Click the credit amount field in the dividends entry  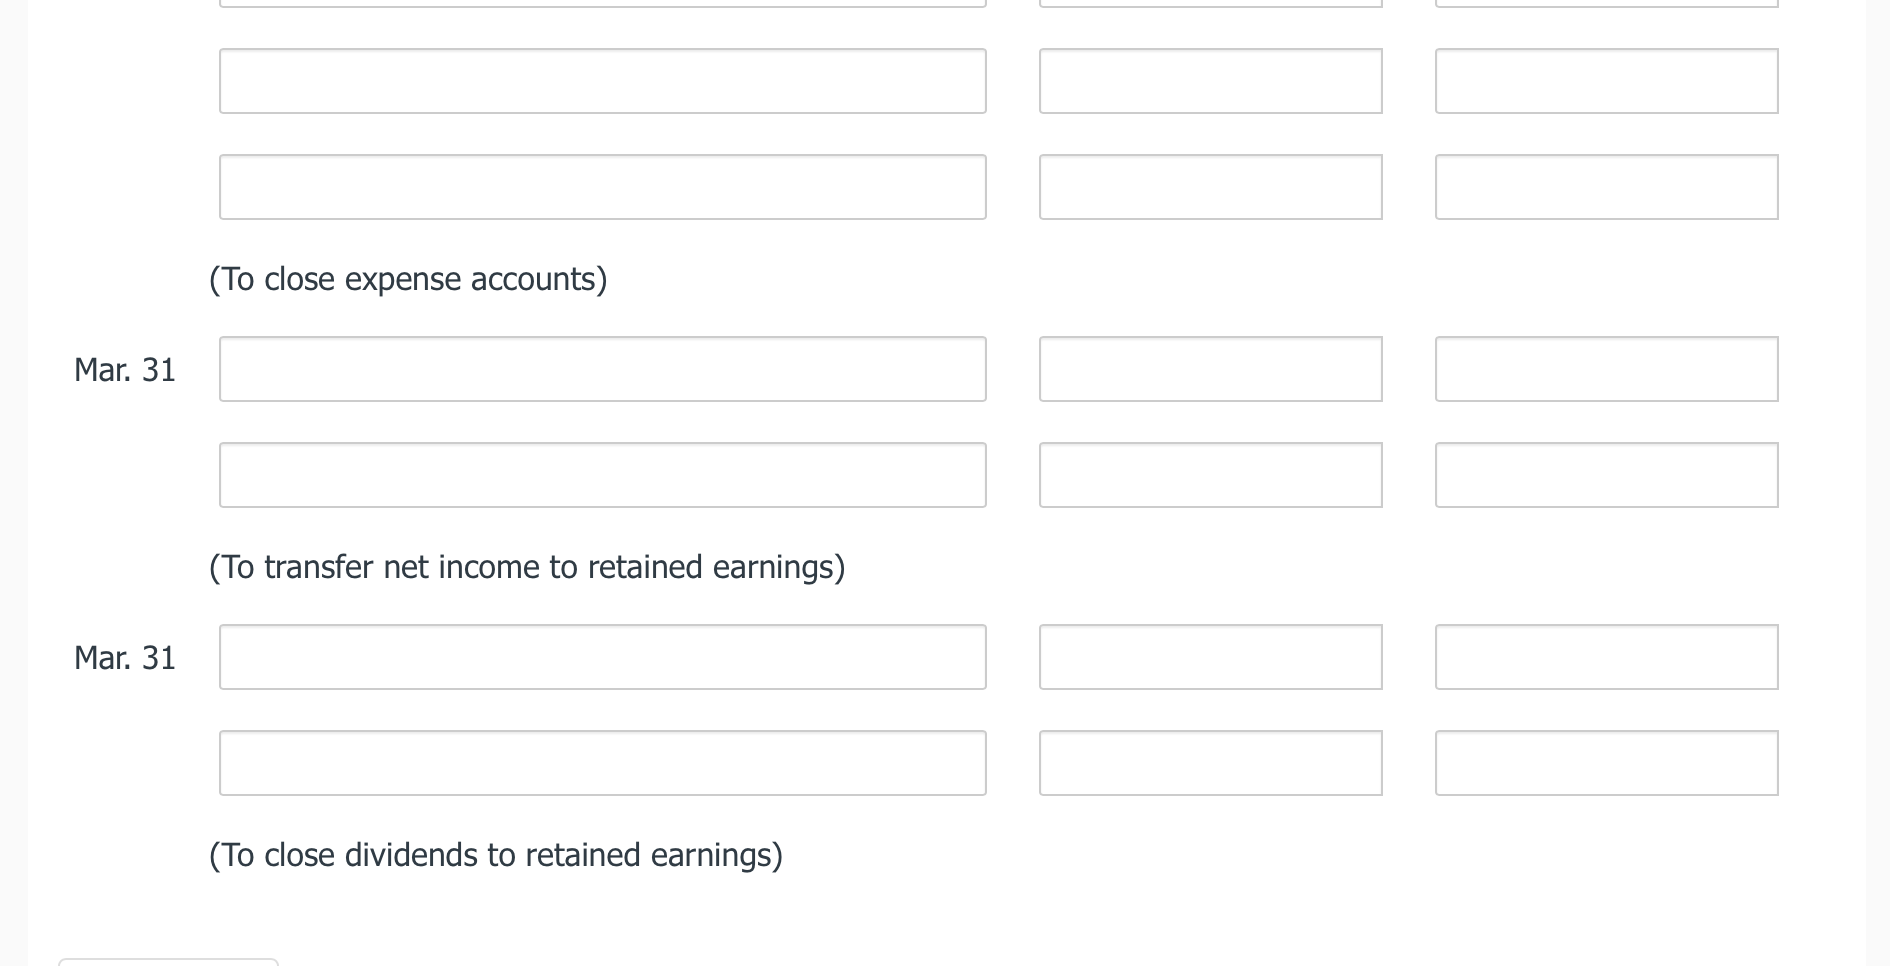tap(1605, 762)
